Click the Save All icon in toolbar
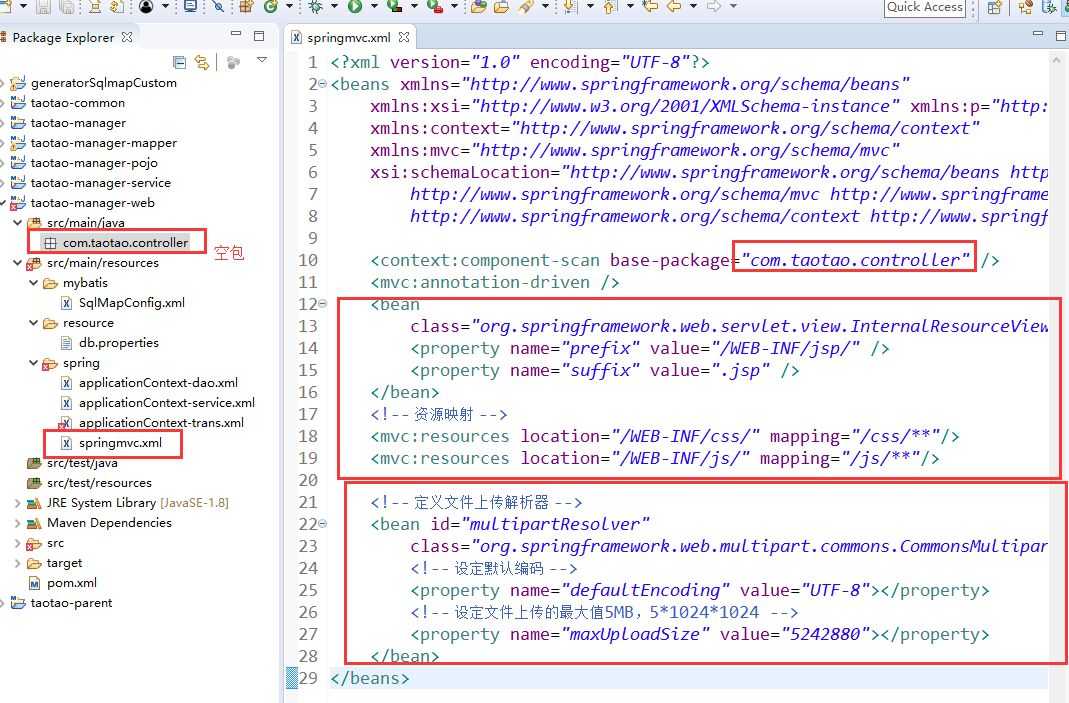 [x=67, y=7]
